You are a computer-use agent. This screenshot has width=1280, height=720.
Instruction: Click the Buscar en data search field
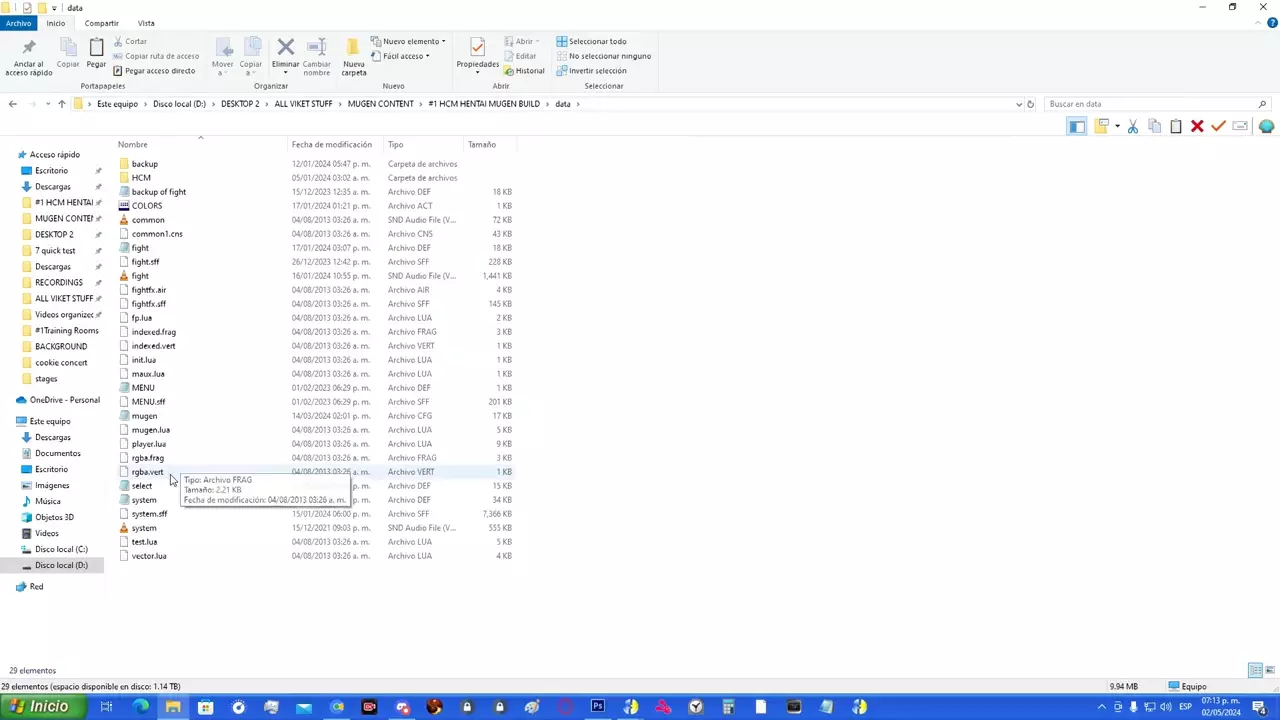click(1150, 104)
